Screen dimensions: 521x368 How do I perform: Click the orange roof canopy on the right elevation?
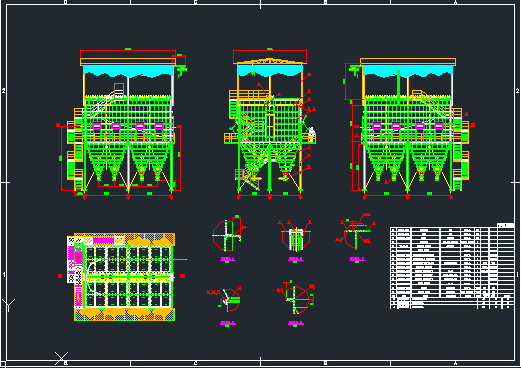(408, 62)
